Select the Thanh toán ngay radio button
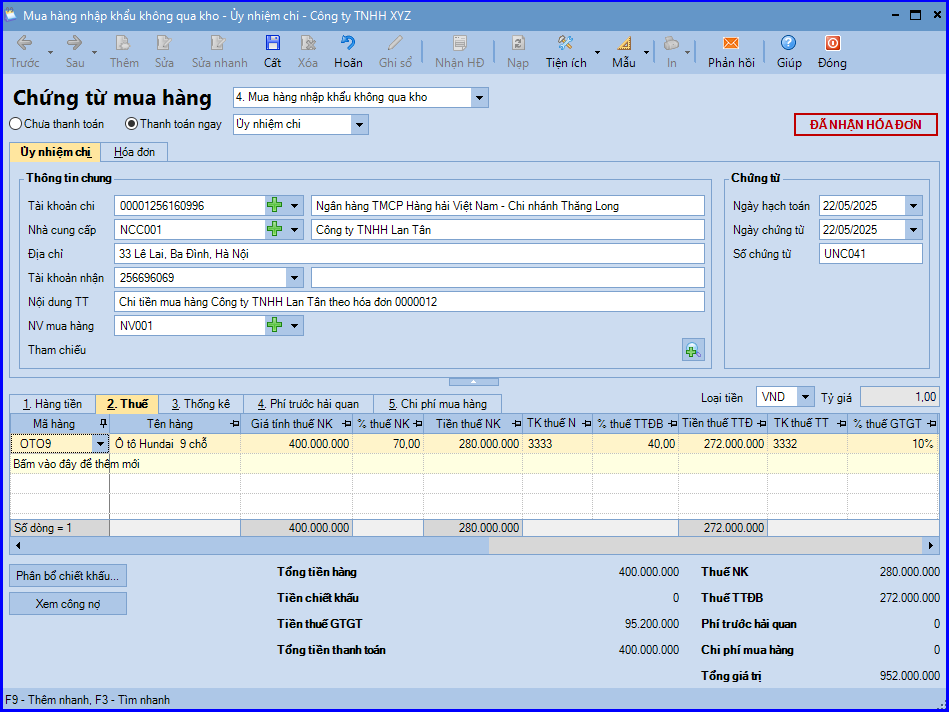The image size is (949, 712). 131,124
